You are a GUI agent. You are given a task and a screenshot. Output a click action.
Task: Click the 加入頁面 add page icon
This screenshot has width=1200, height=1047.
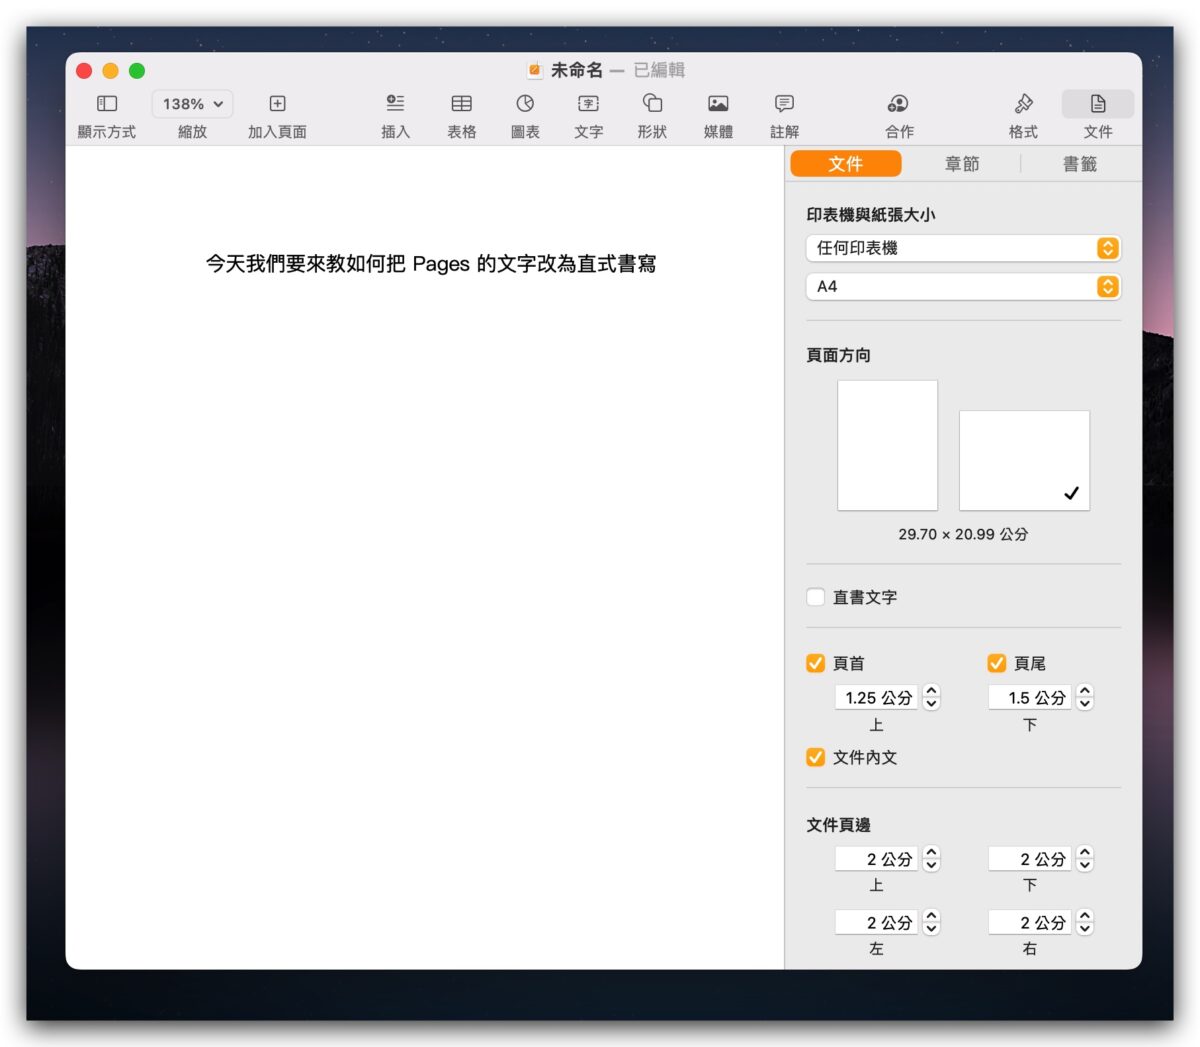point(277,103)
